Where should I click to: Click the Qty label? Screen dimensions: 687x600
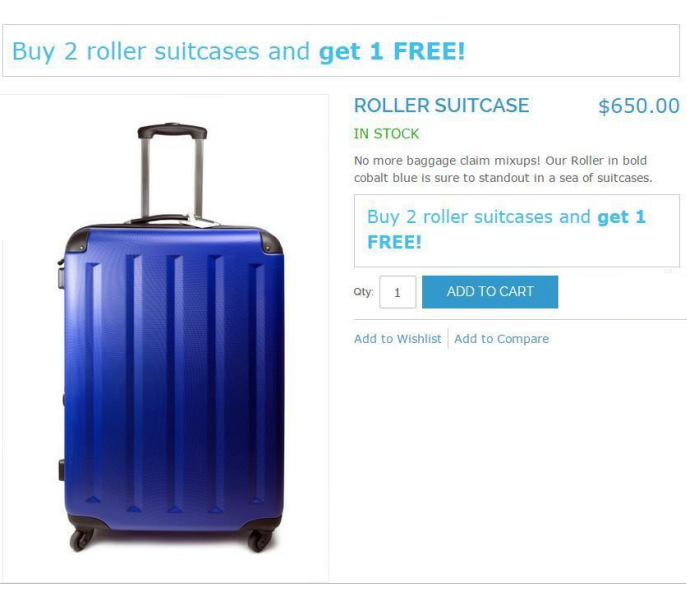363,292
